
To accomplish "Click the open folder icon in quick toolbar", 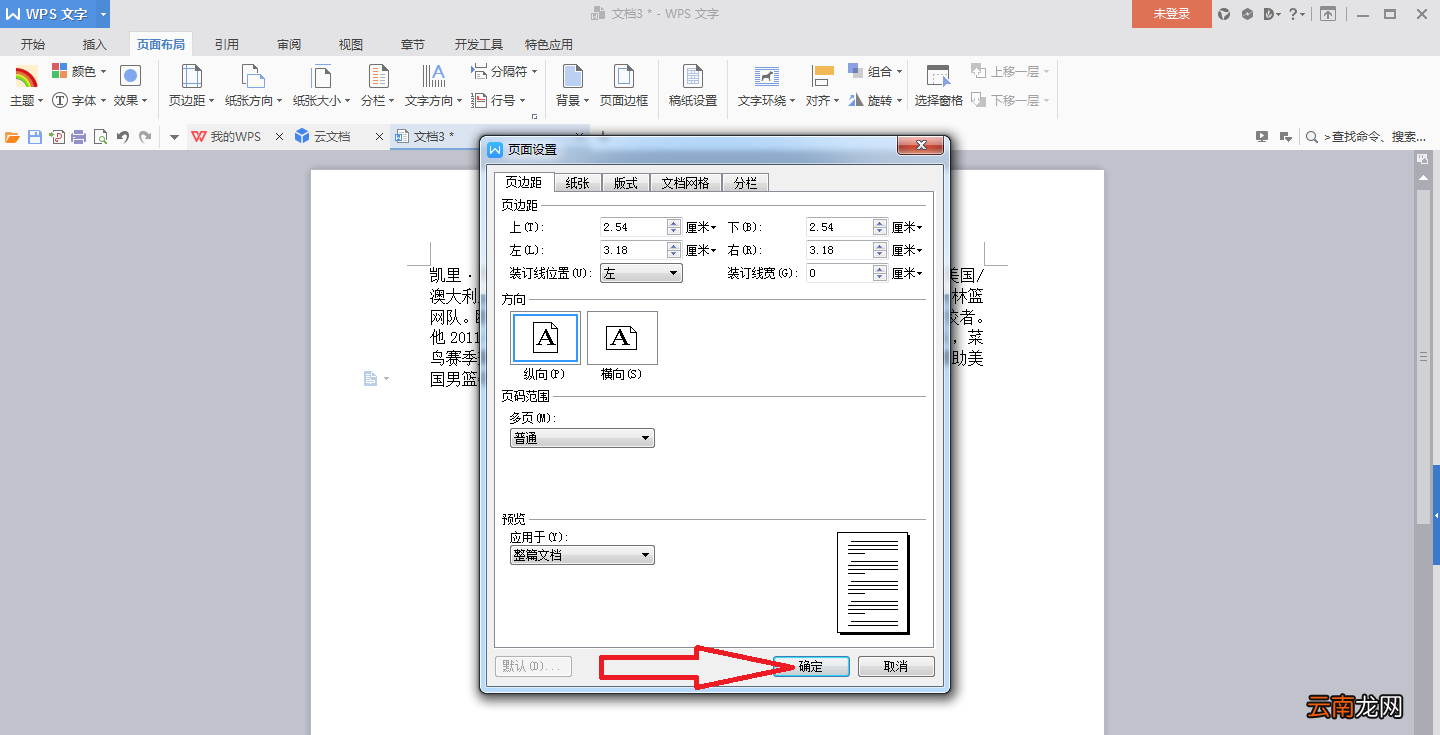I will tap(12, 137).
